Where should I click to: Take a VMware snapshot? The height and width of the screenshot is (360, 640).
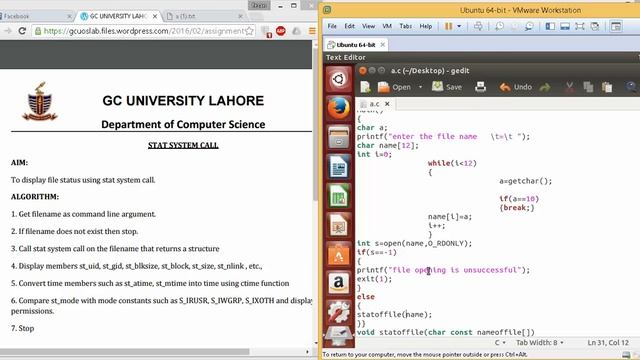[499, 26]
